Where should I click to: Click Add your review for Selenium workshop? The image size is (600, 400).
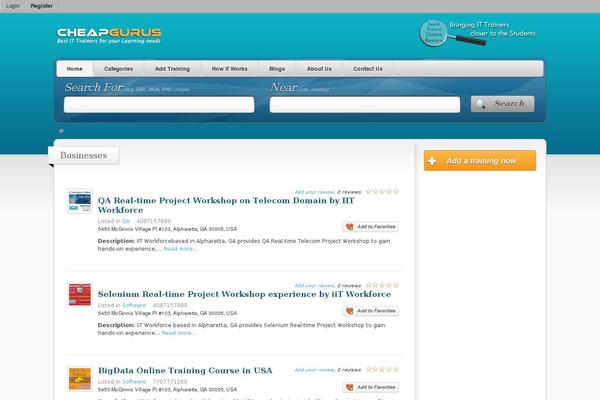[315, 286]
